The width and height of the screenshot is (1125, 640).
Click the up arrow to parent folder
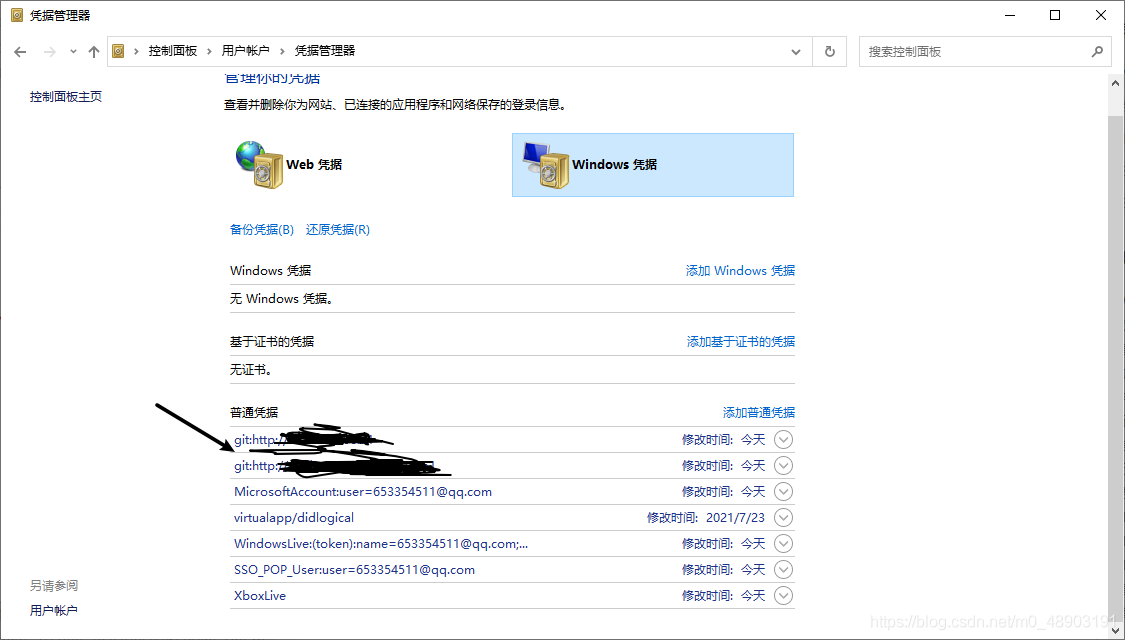click(x=93, y=51)
